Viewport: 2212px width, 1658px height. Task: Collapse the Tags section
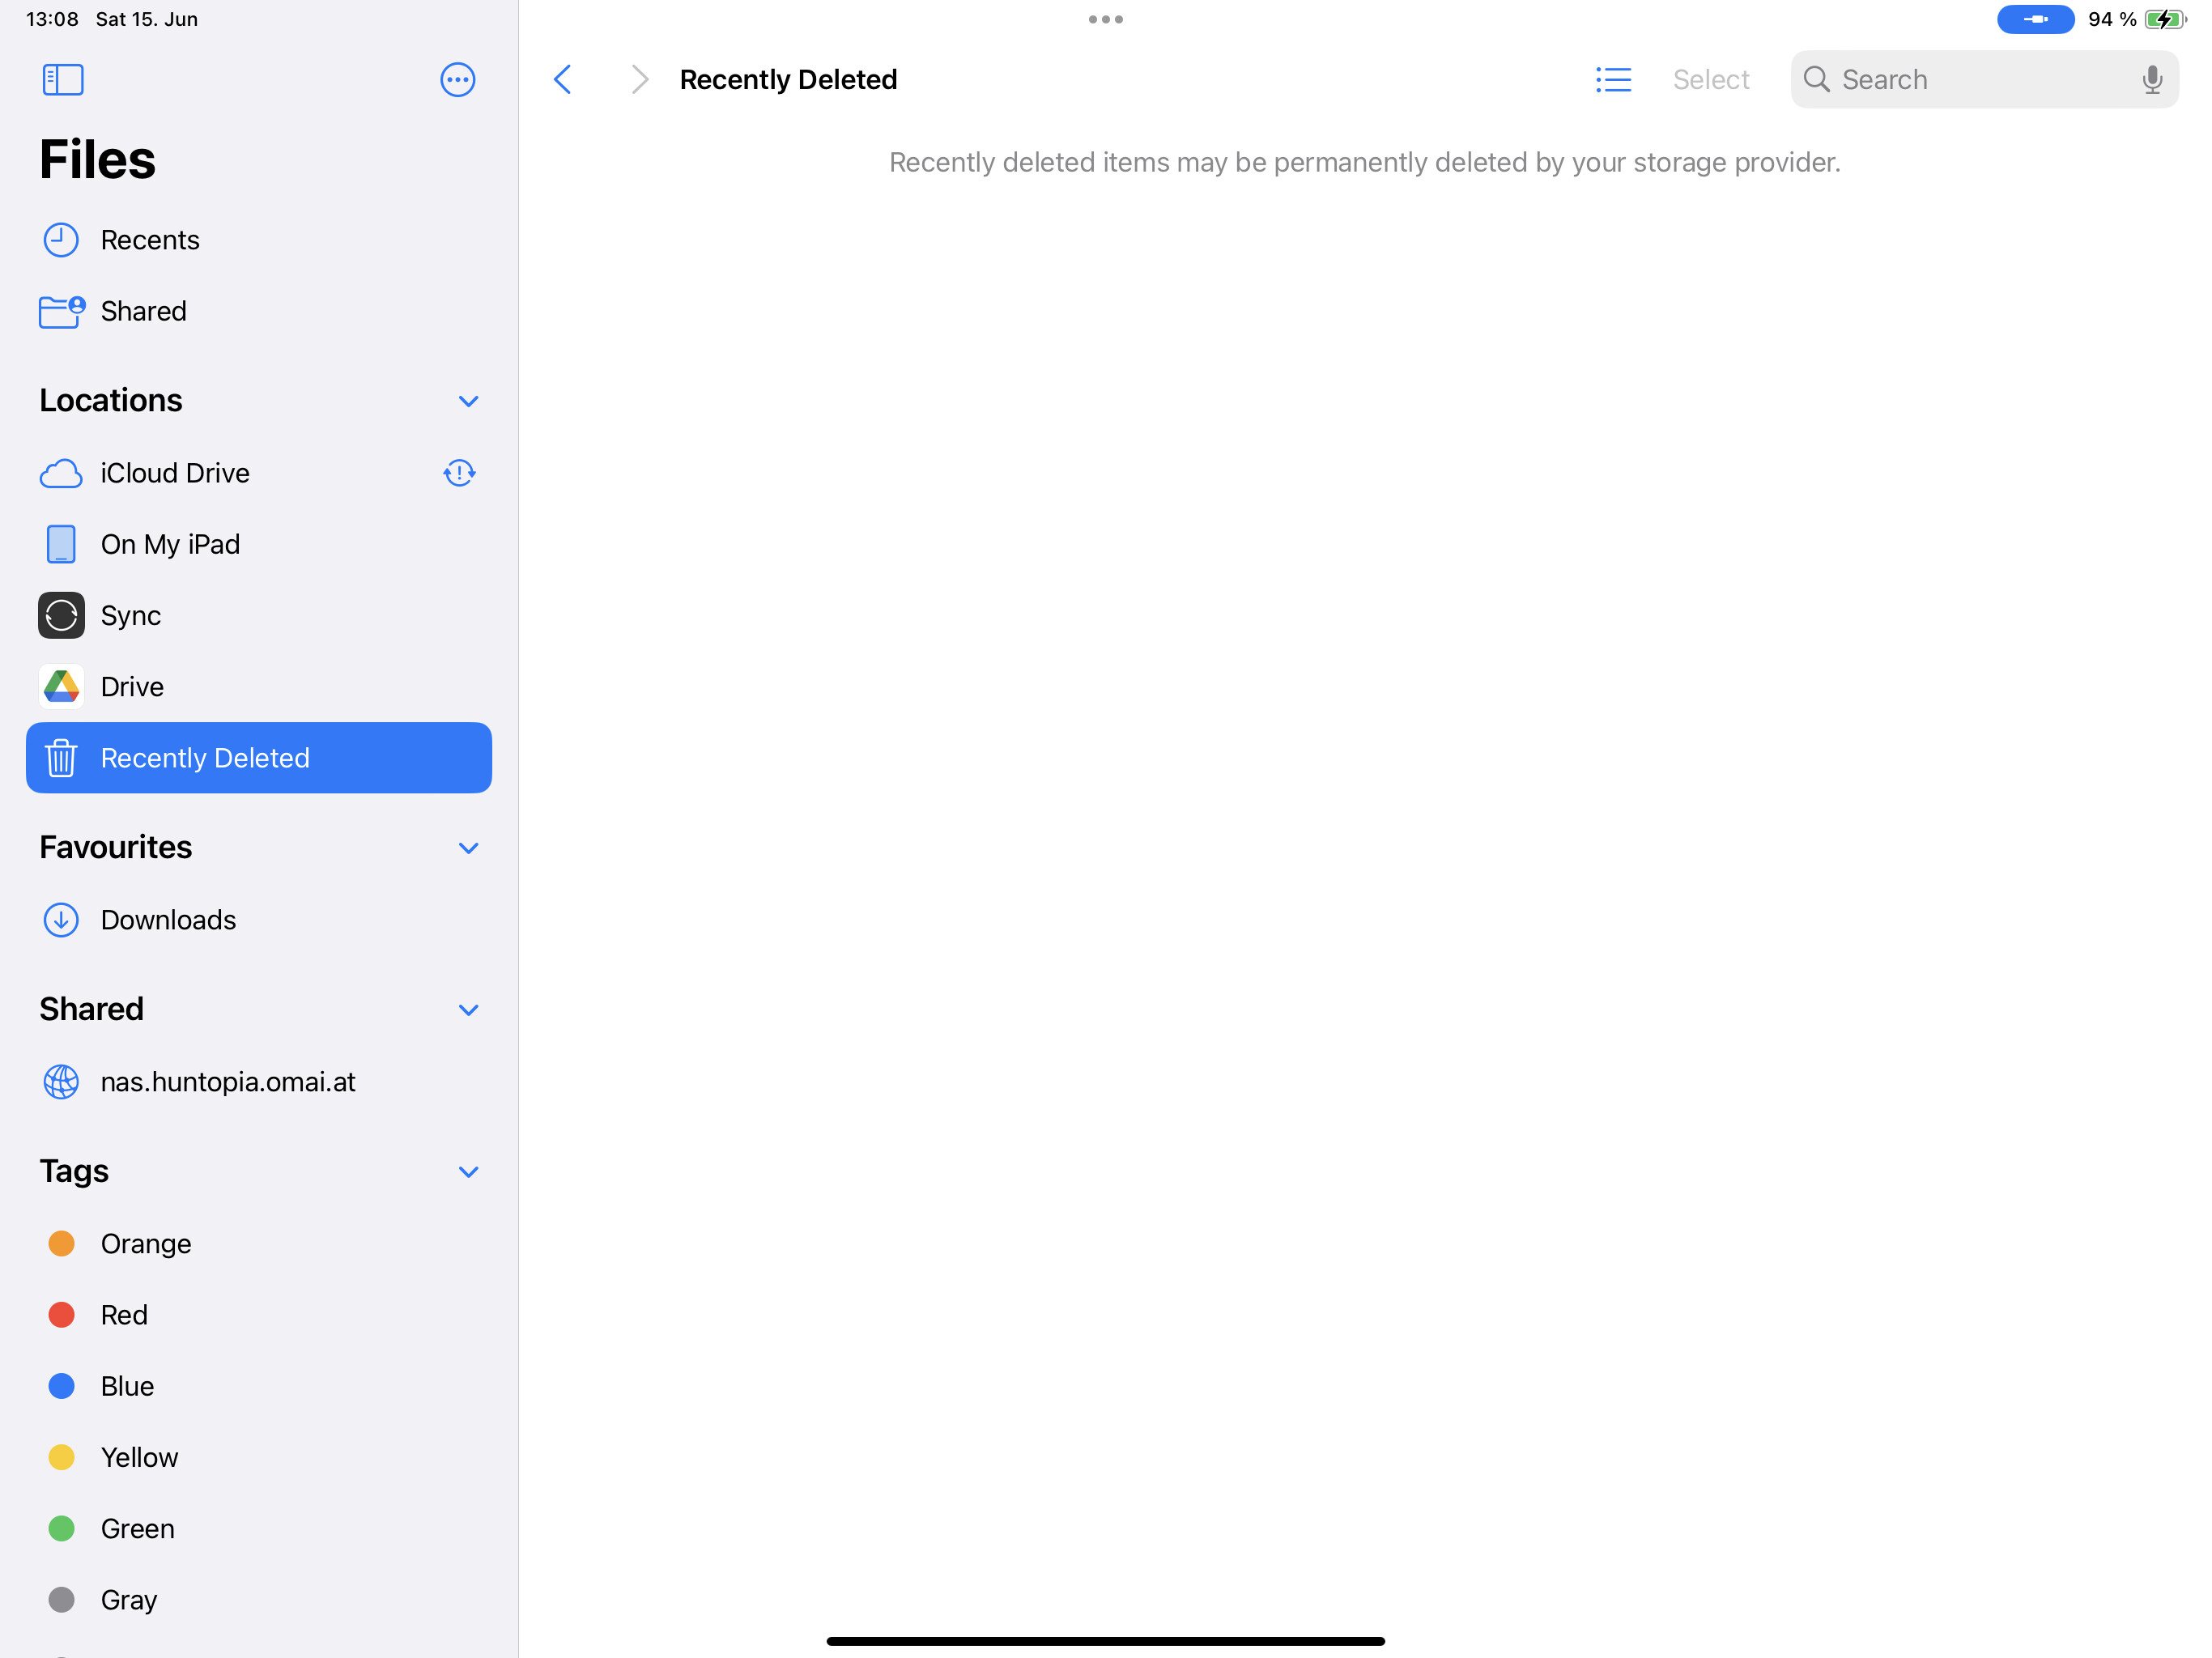point(467,1171)
